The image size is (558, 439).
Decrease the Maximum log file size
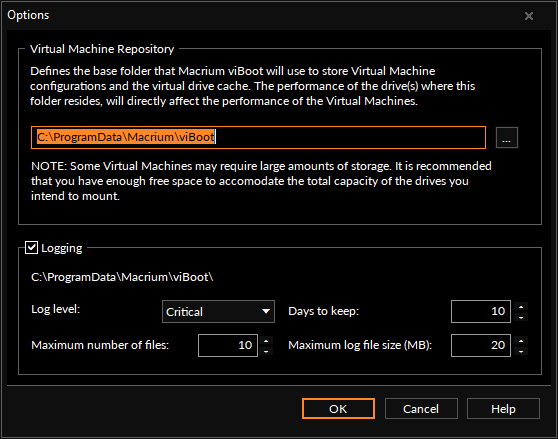coord(521,351)
